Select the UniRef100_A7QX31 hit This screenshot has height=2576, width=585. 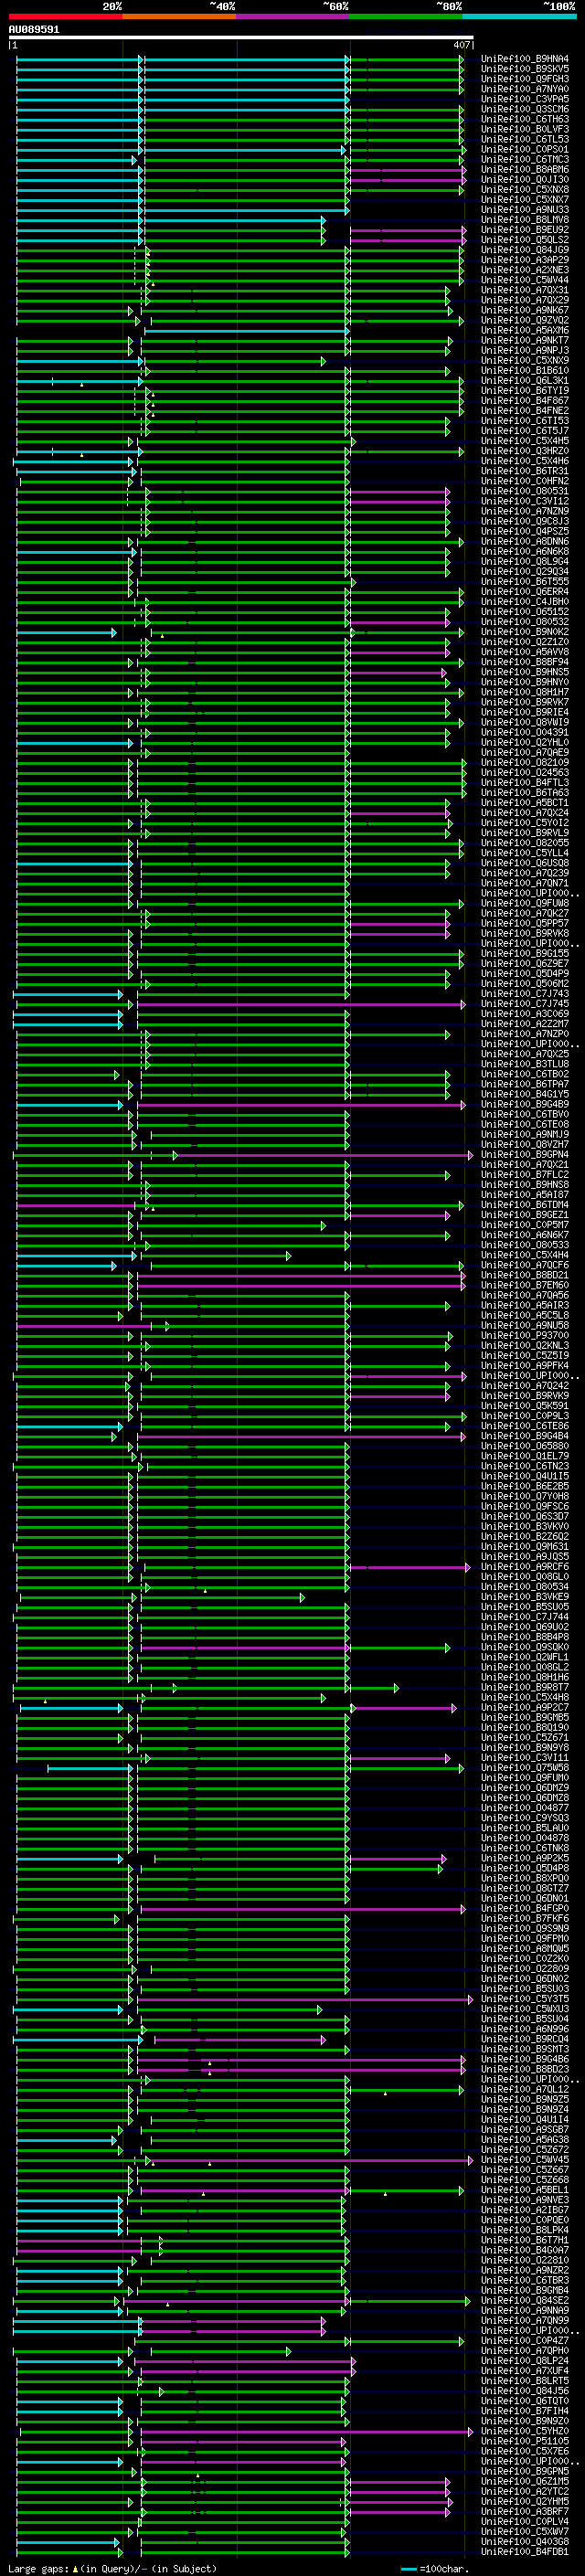[525, 290]
